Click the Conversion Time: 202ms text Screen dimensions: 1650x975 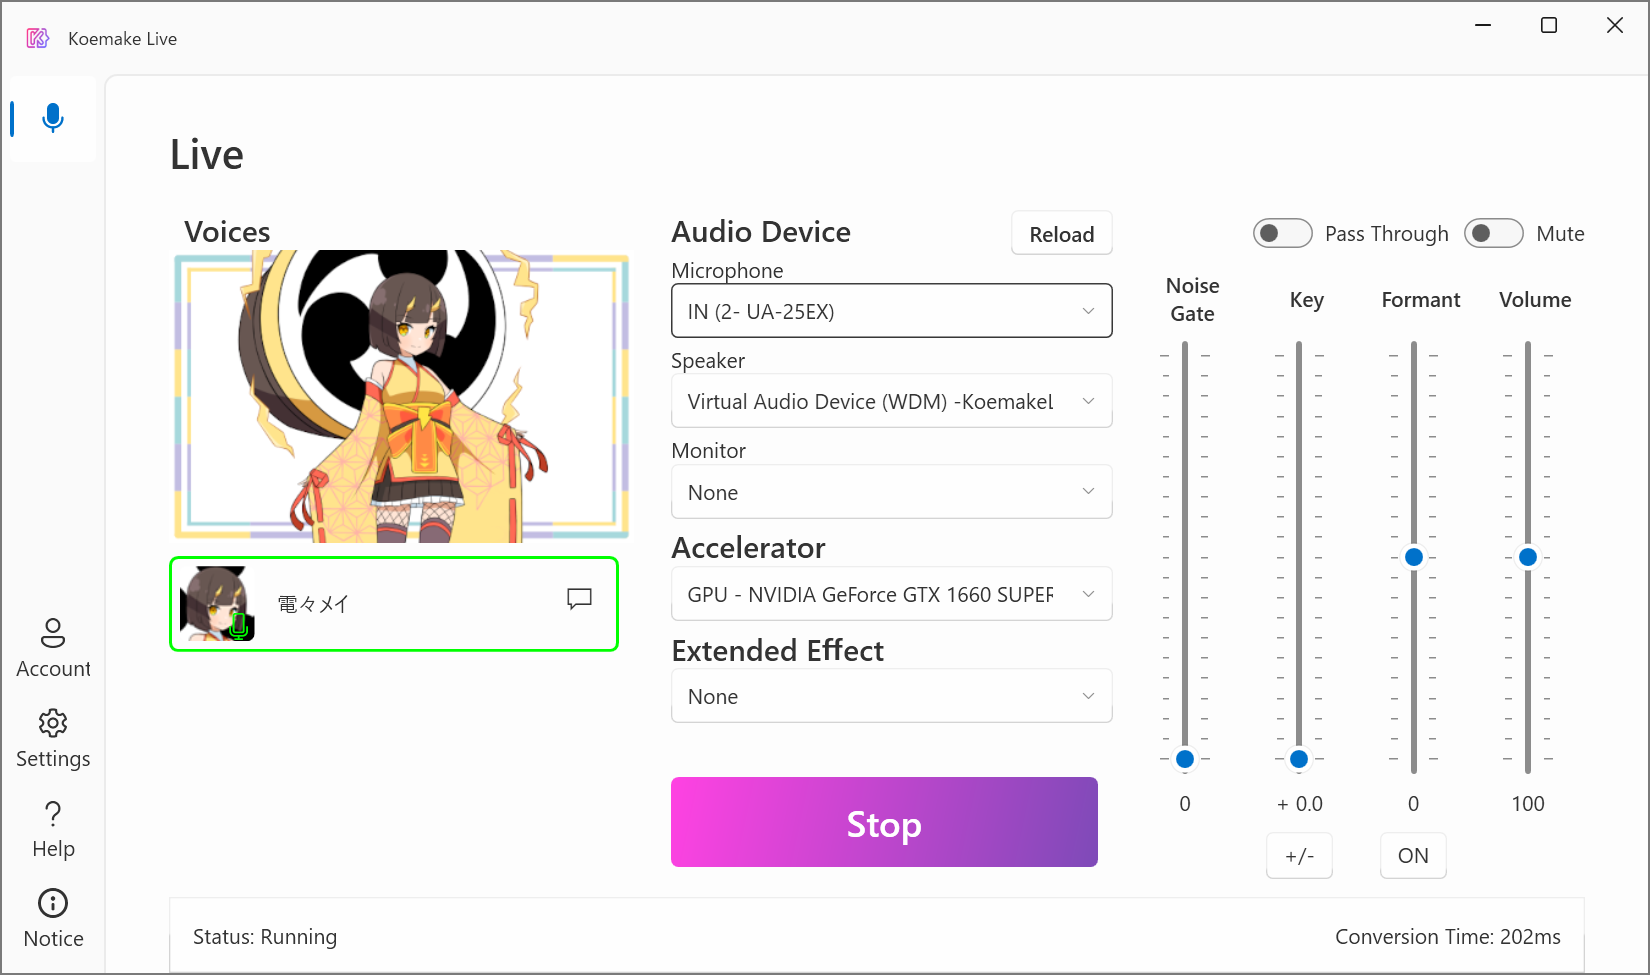tap(1448, 937)
